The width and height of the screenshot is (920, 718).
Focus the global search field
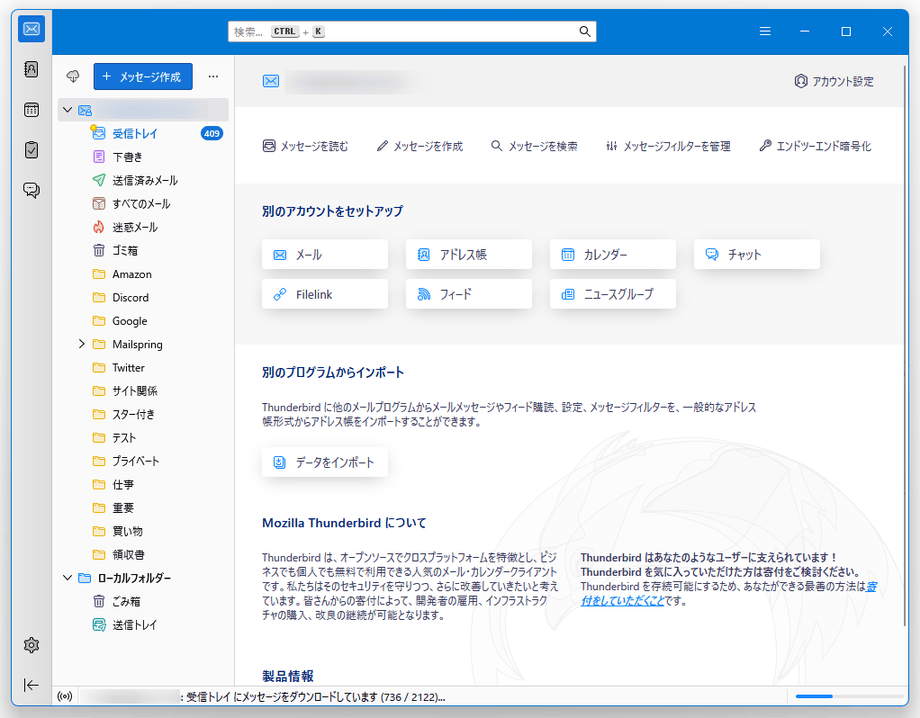point(412,32)
